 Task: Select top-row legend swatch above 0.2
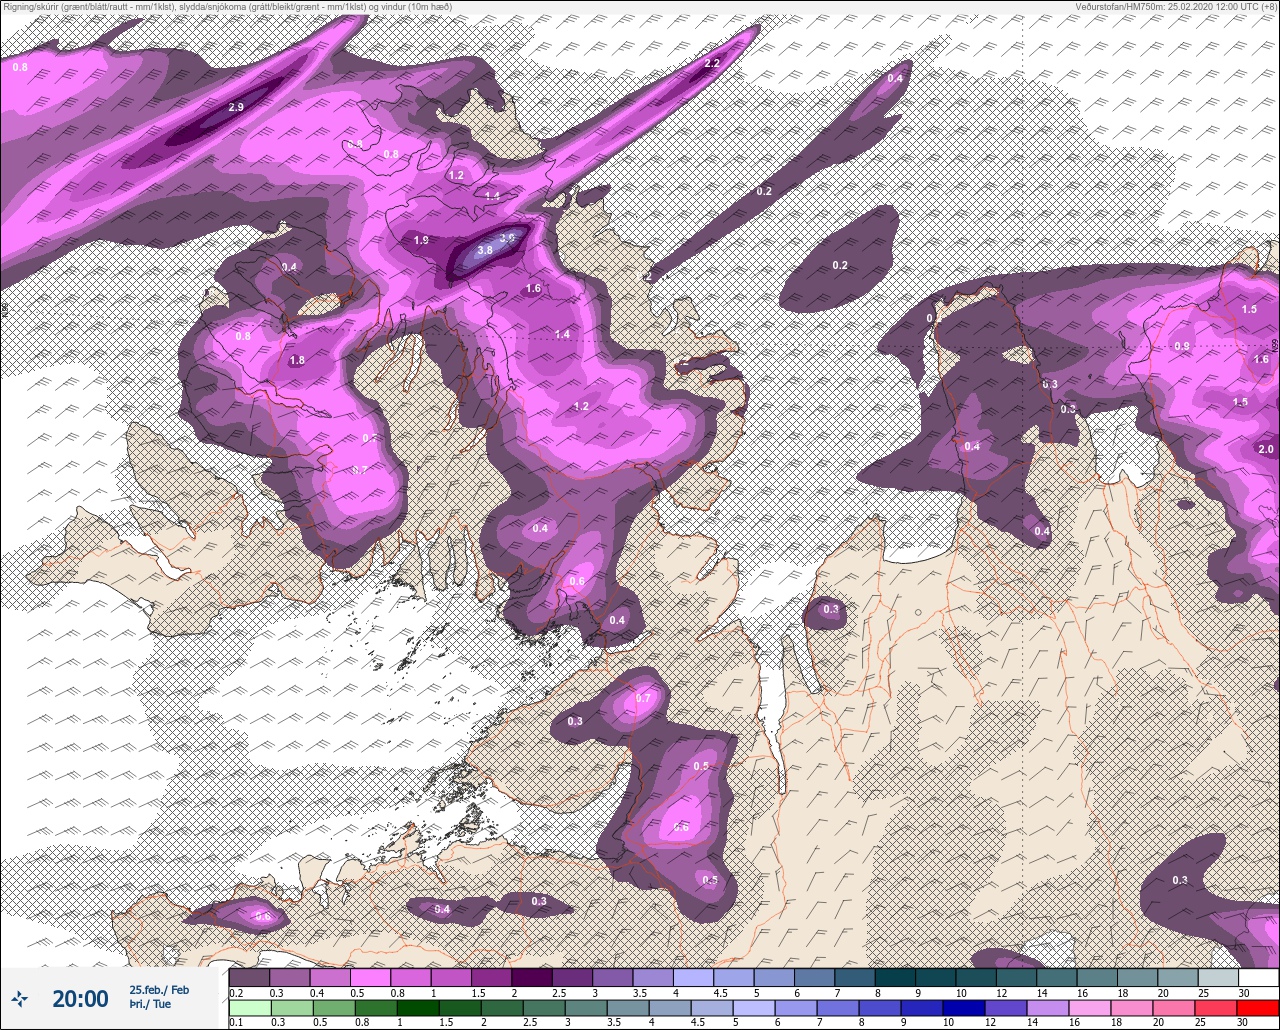pos(249,977)
